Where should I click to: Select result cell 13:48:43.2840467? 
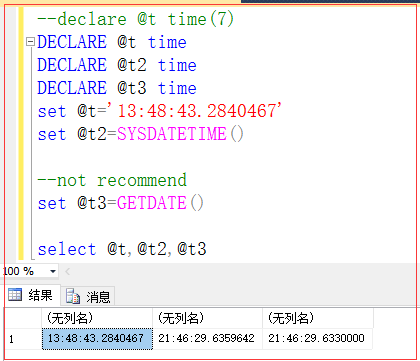[97, 339]
